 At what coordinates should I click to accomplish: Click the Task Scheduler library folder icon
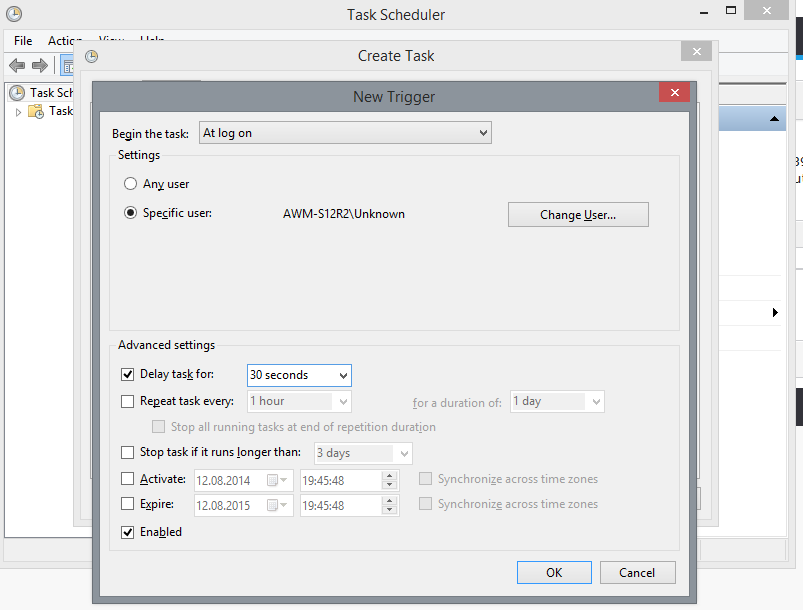(x=36, y=111)
